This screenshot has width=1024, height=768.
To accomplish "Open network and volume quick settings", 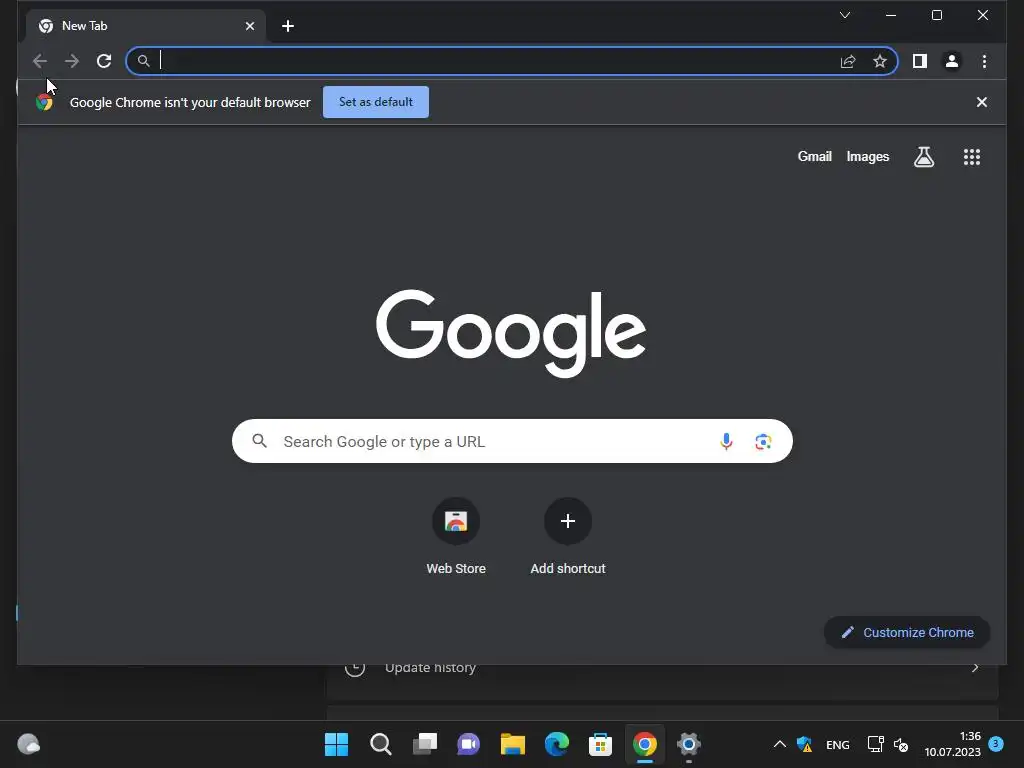I will click(888, 744).
